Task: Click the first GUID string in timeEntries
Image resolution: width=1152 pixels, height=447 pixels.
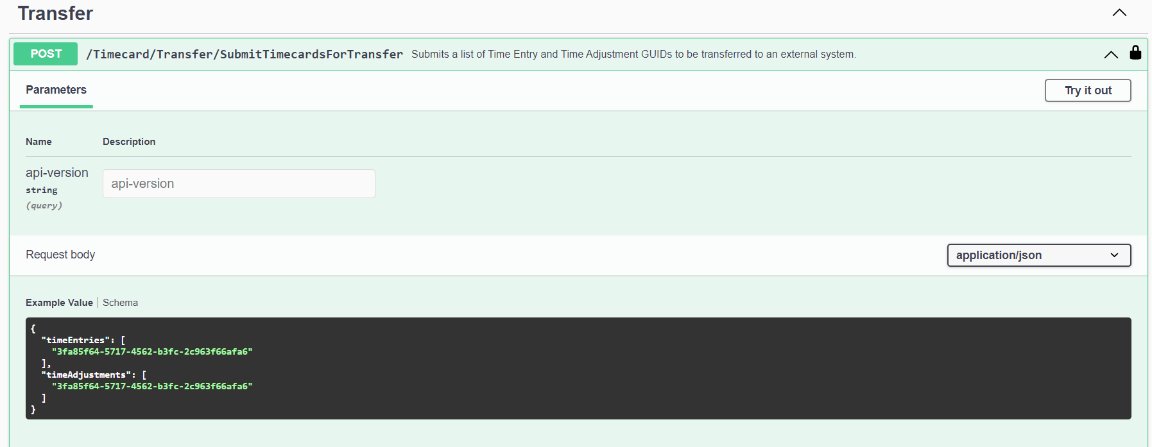Action: pyautogui.click(x=152, y=351)
